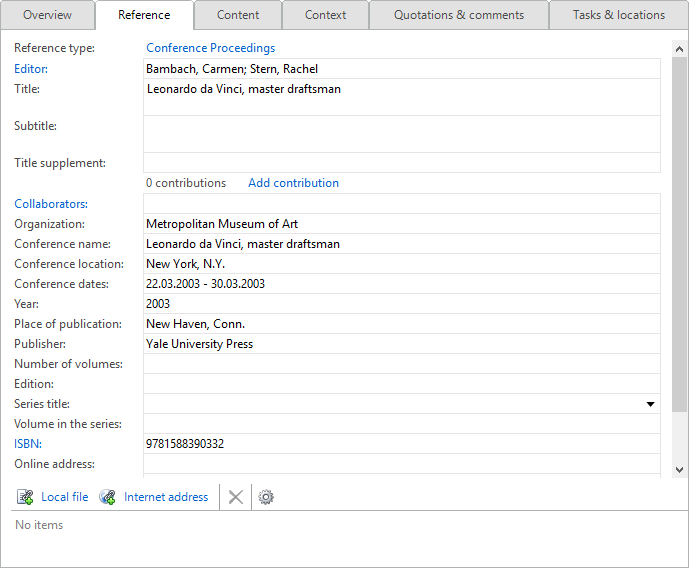
Task: Click the Editor label link
Action: pos(31,69)
